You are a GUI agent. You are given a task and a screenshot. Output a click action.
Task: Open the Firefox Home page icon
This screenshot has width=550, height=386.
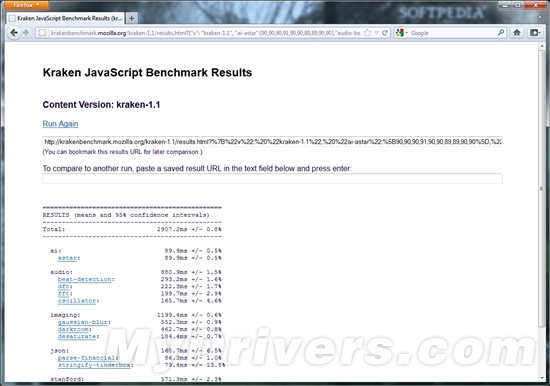pyautogui.click(x=517, y=33)
